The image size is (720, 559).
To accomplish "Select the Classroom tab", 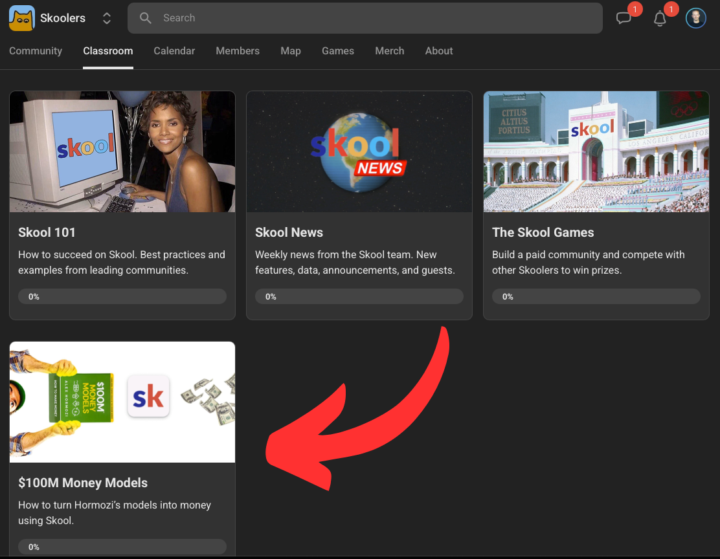I will [x=108, y=51].
